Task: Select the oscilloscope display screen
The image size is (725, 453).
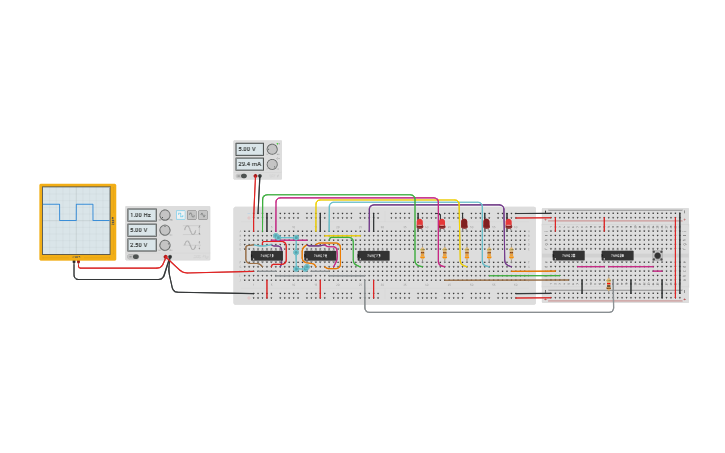Action: [77, 220]
